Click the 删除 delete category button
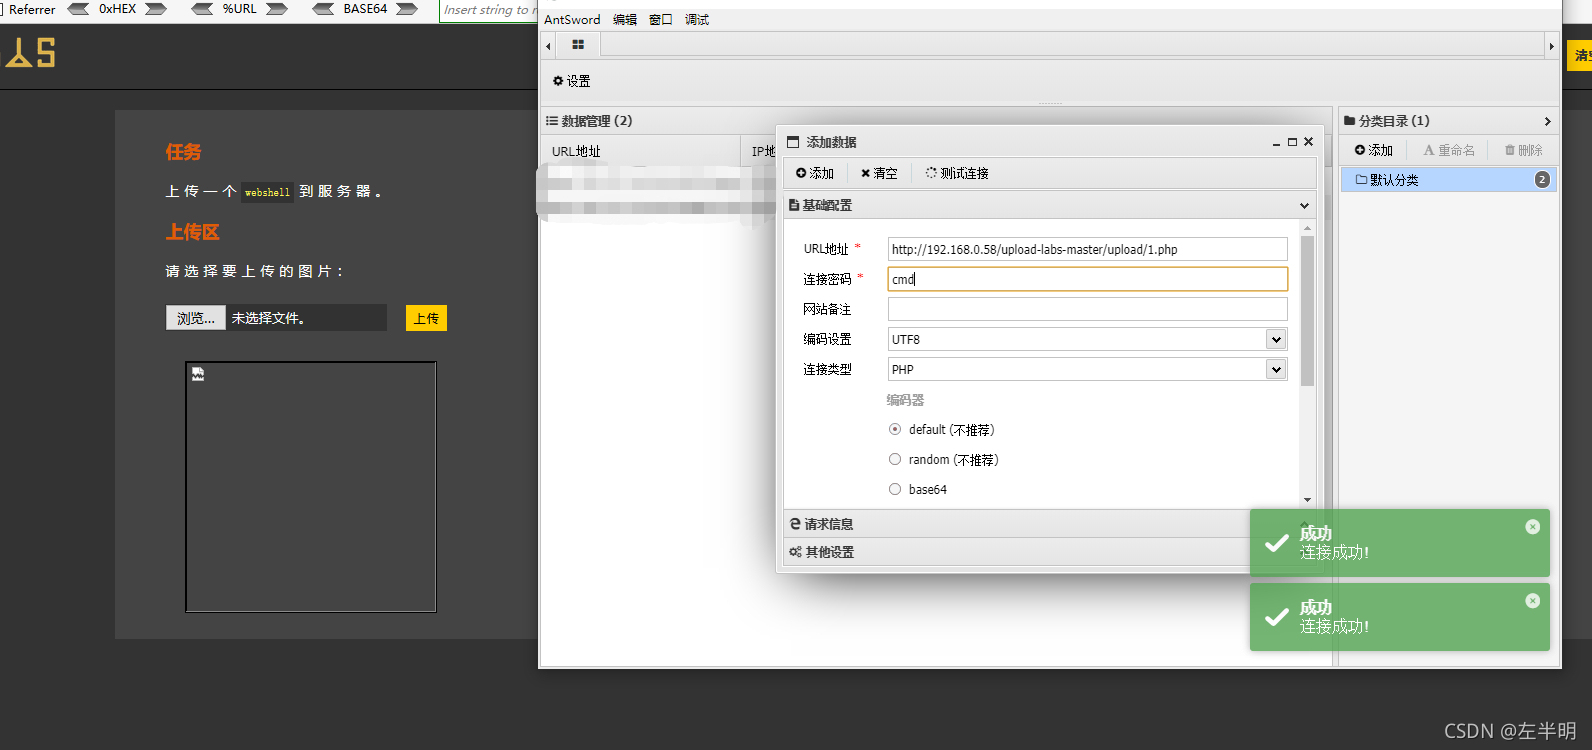Image resolution: width=1592 pixels, height=750 pixels. 1523,150
